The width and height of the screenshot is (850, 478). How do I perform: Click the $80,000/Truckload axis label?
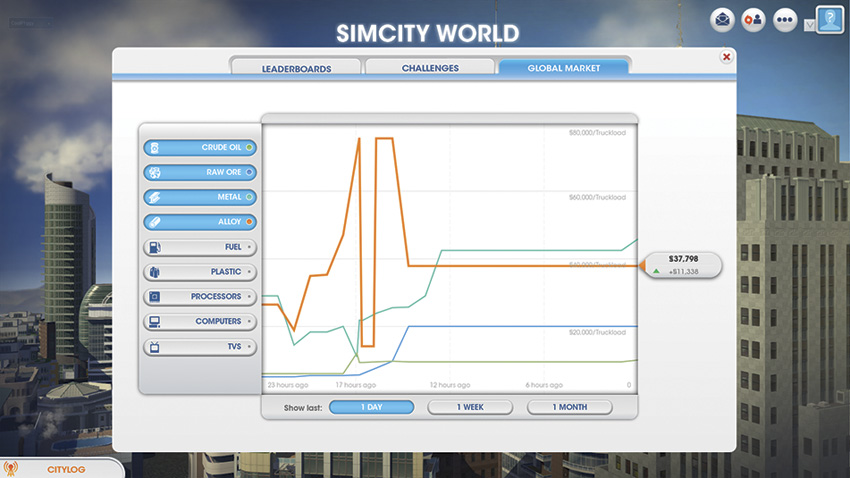597,133
